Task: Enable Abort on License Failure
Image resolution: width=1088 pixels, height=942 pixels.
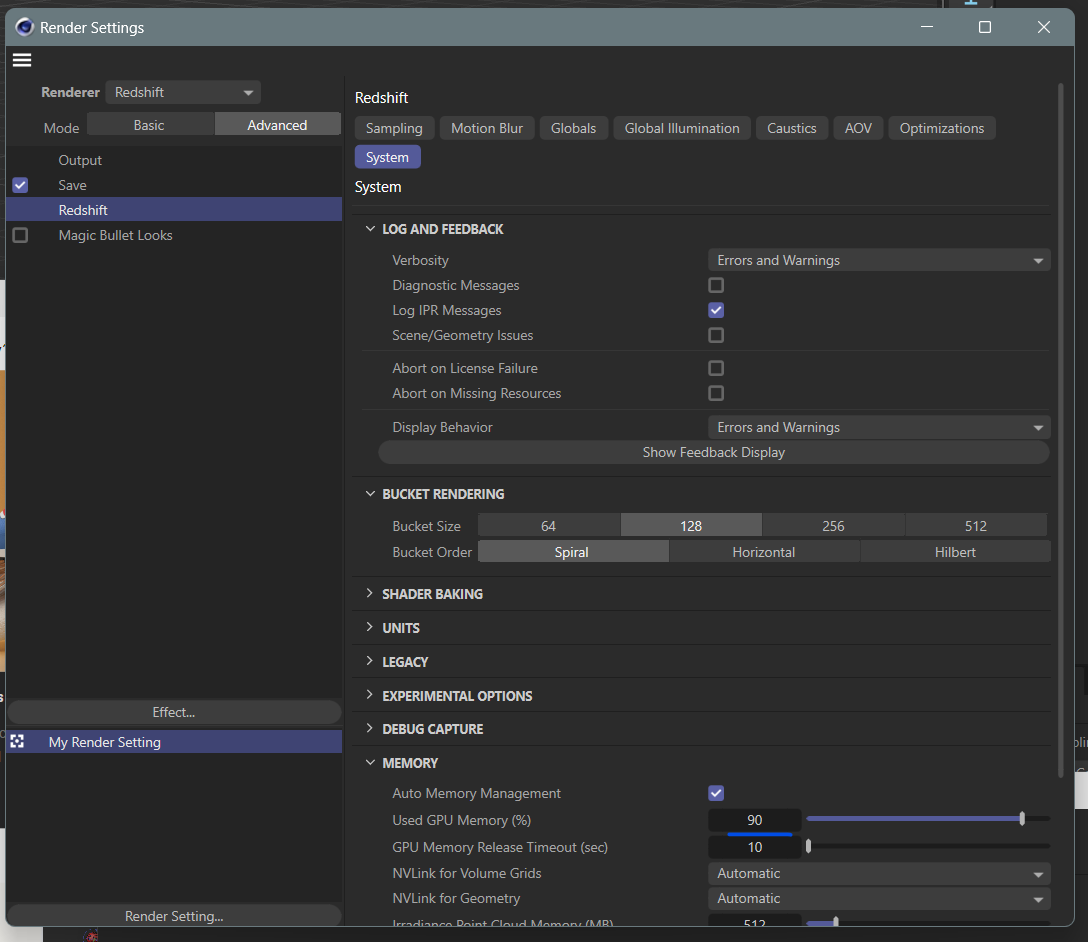Action: click(716, 368)
